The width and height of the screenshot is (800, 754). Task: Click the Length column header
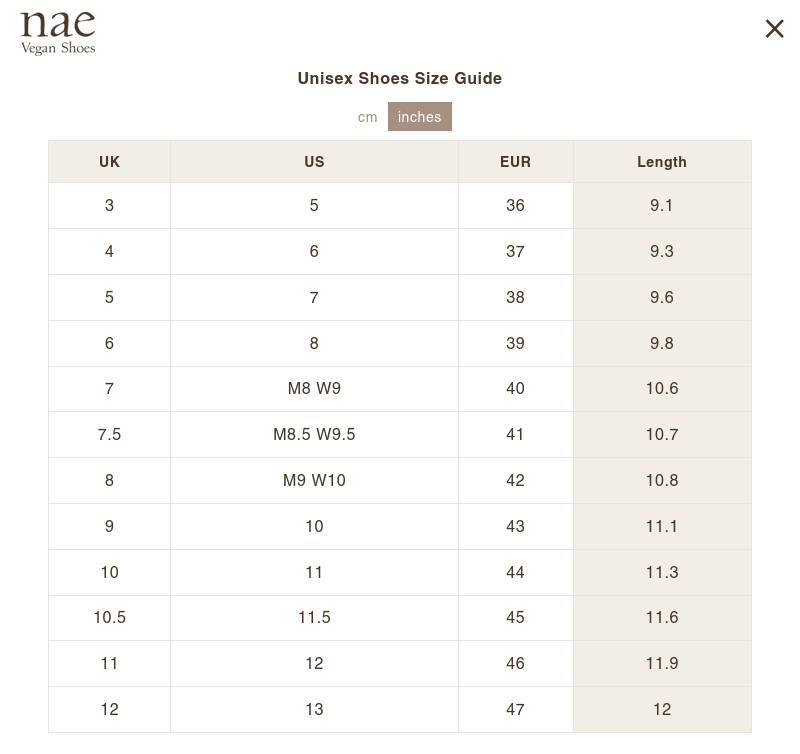pyautogui.click(x=662, y=162)
